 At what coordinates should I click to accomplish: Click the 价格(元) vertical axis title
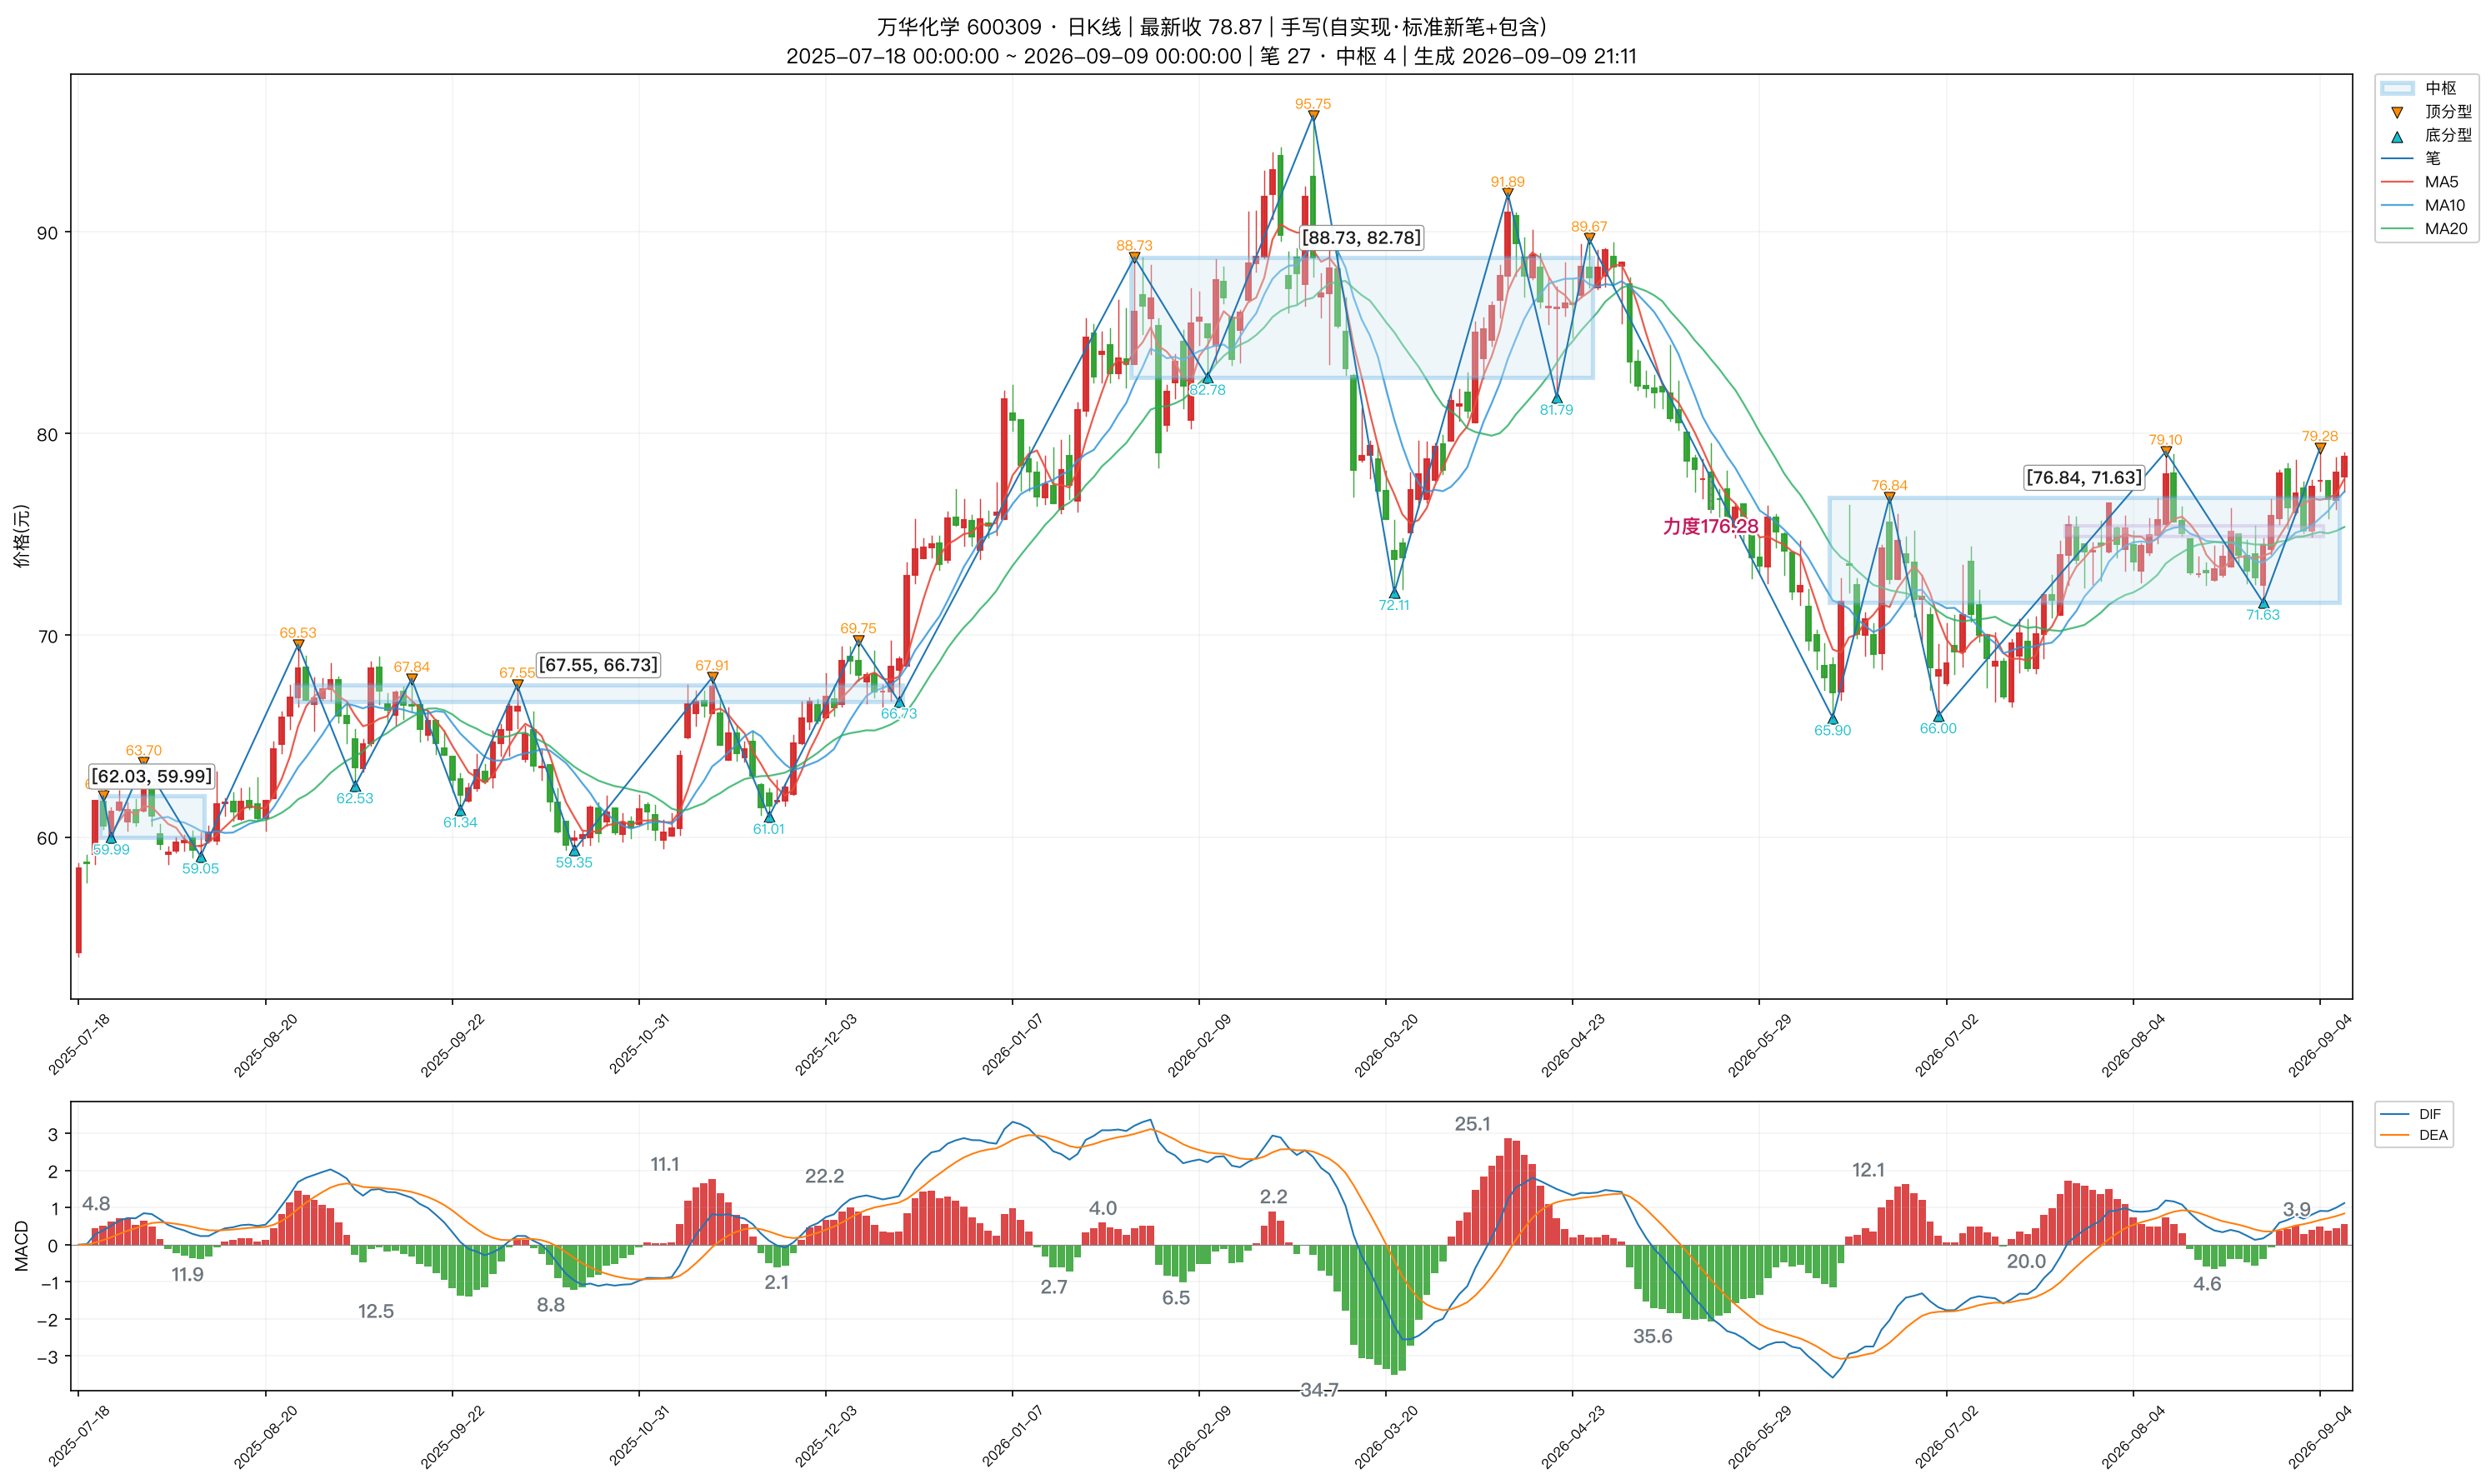point(21,536)
